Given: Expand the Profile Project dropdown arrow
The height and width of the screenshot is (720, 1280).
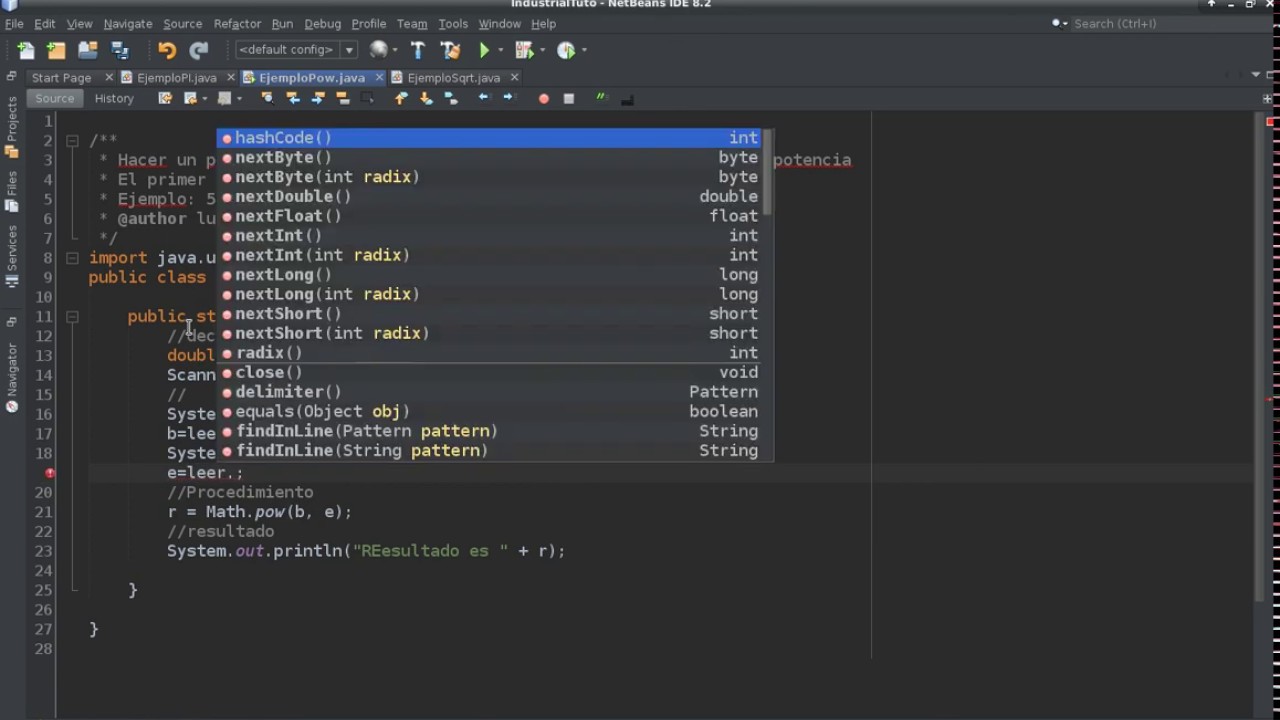Looking at the screenshot, I should click(x=583, y=50).
